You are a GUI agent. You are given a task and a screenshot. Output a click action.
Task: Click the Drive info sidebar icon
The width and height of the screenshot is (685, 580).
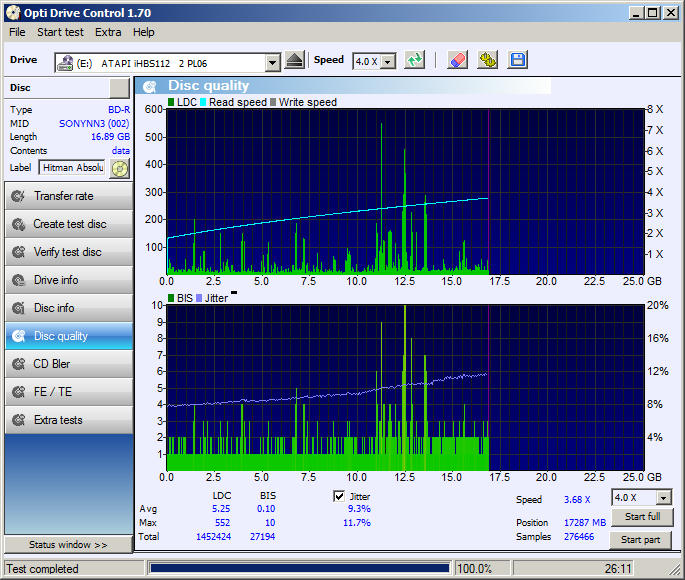pos(18,280)
